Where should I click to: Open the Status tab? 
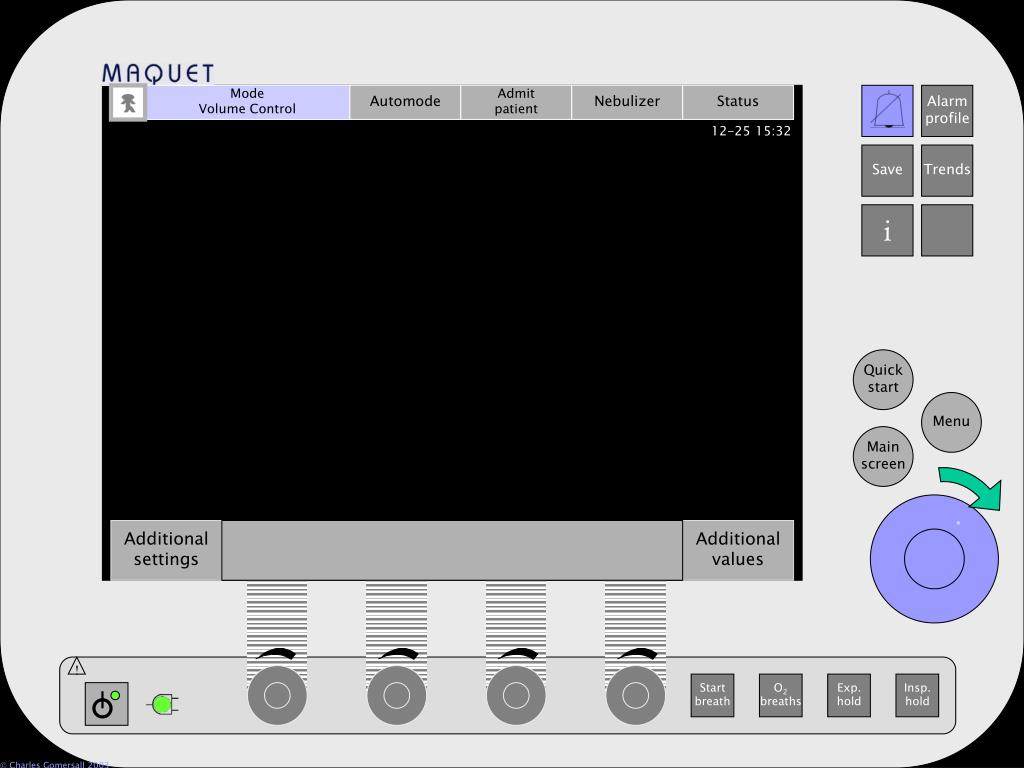738,102
